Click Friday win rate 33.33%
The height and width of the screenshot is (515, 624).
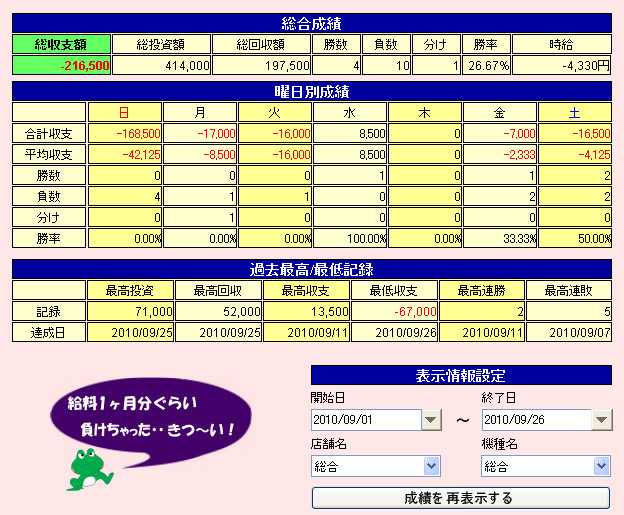pos(500,238)
